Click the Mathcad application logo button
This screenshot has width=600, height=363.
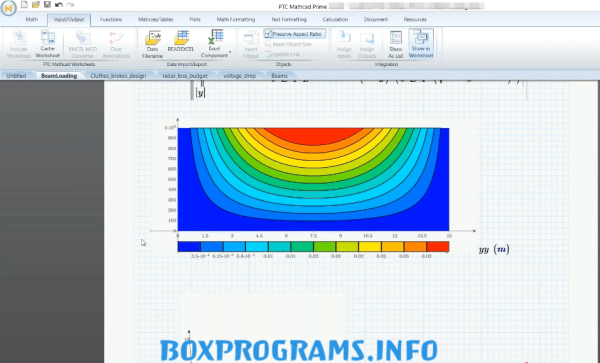tap(8, 8)
